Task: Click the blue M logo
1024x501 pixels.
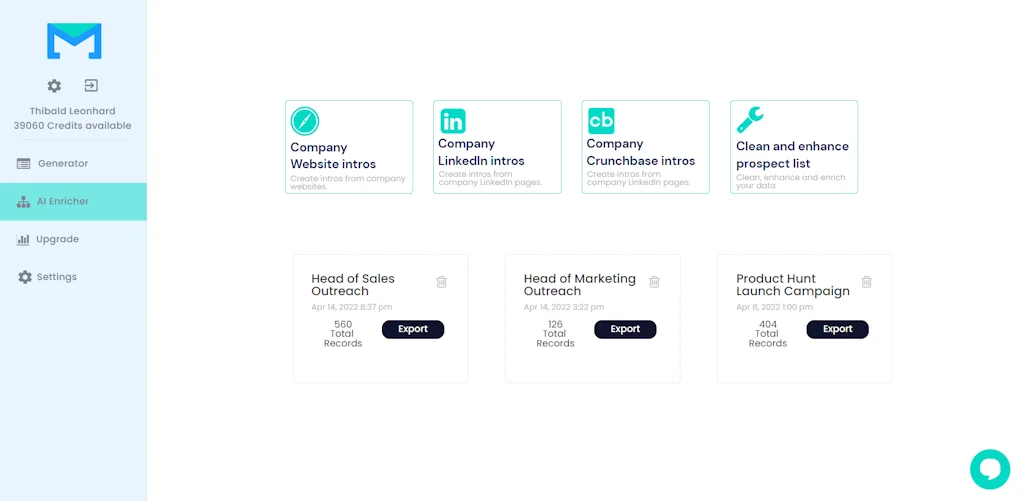Action: coord(74,41)
